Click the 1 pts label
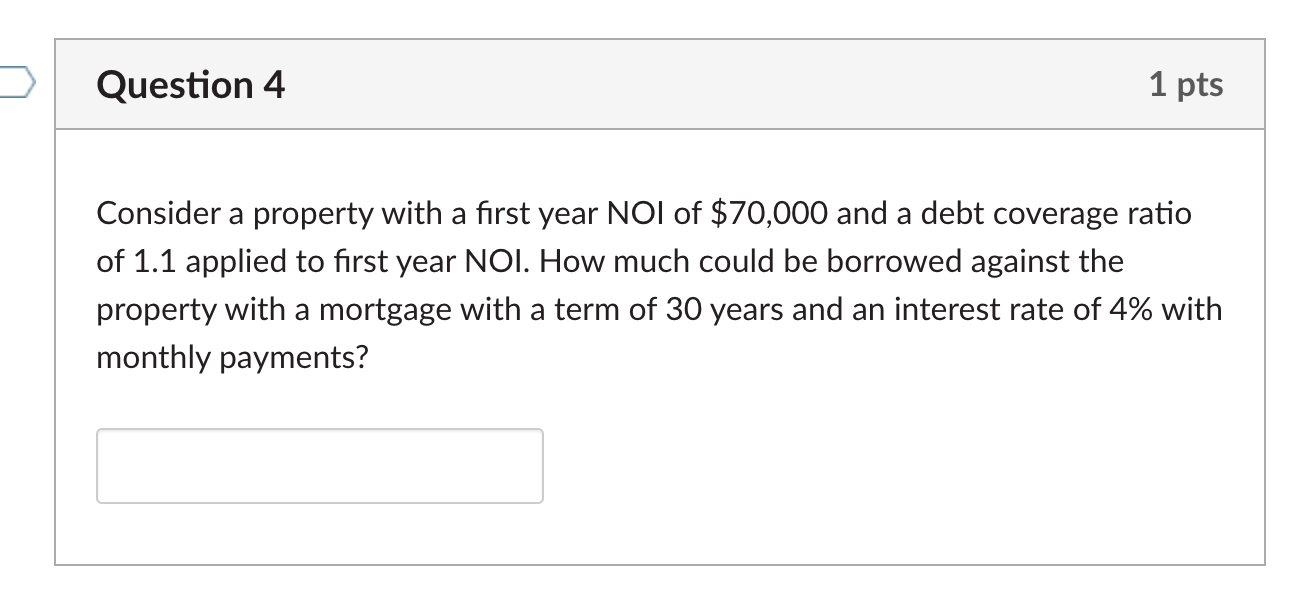 [x=1188, y=85]
